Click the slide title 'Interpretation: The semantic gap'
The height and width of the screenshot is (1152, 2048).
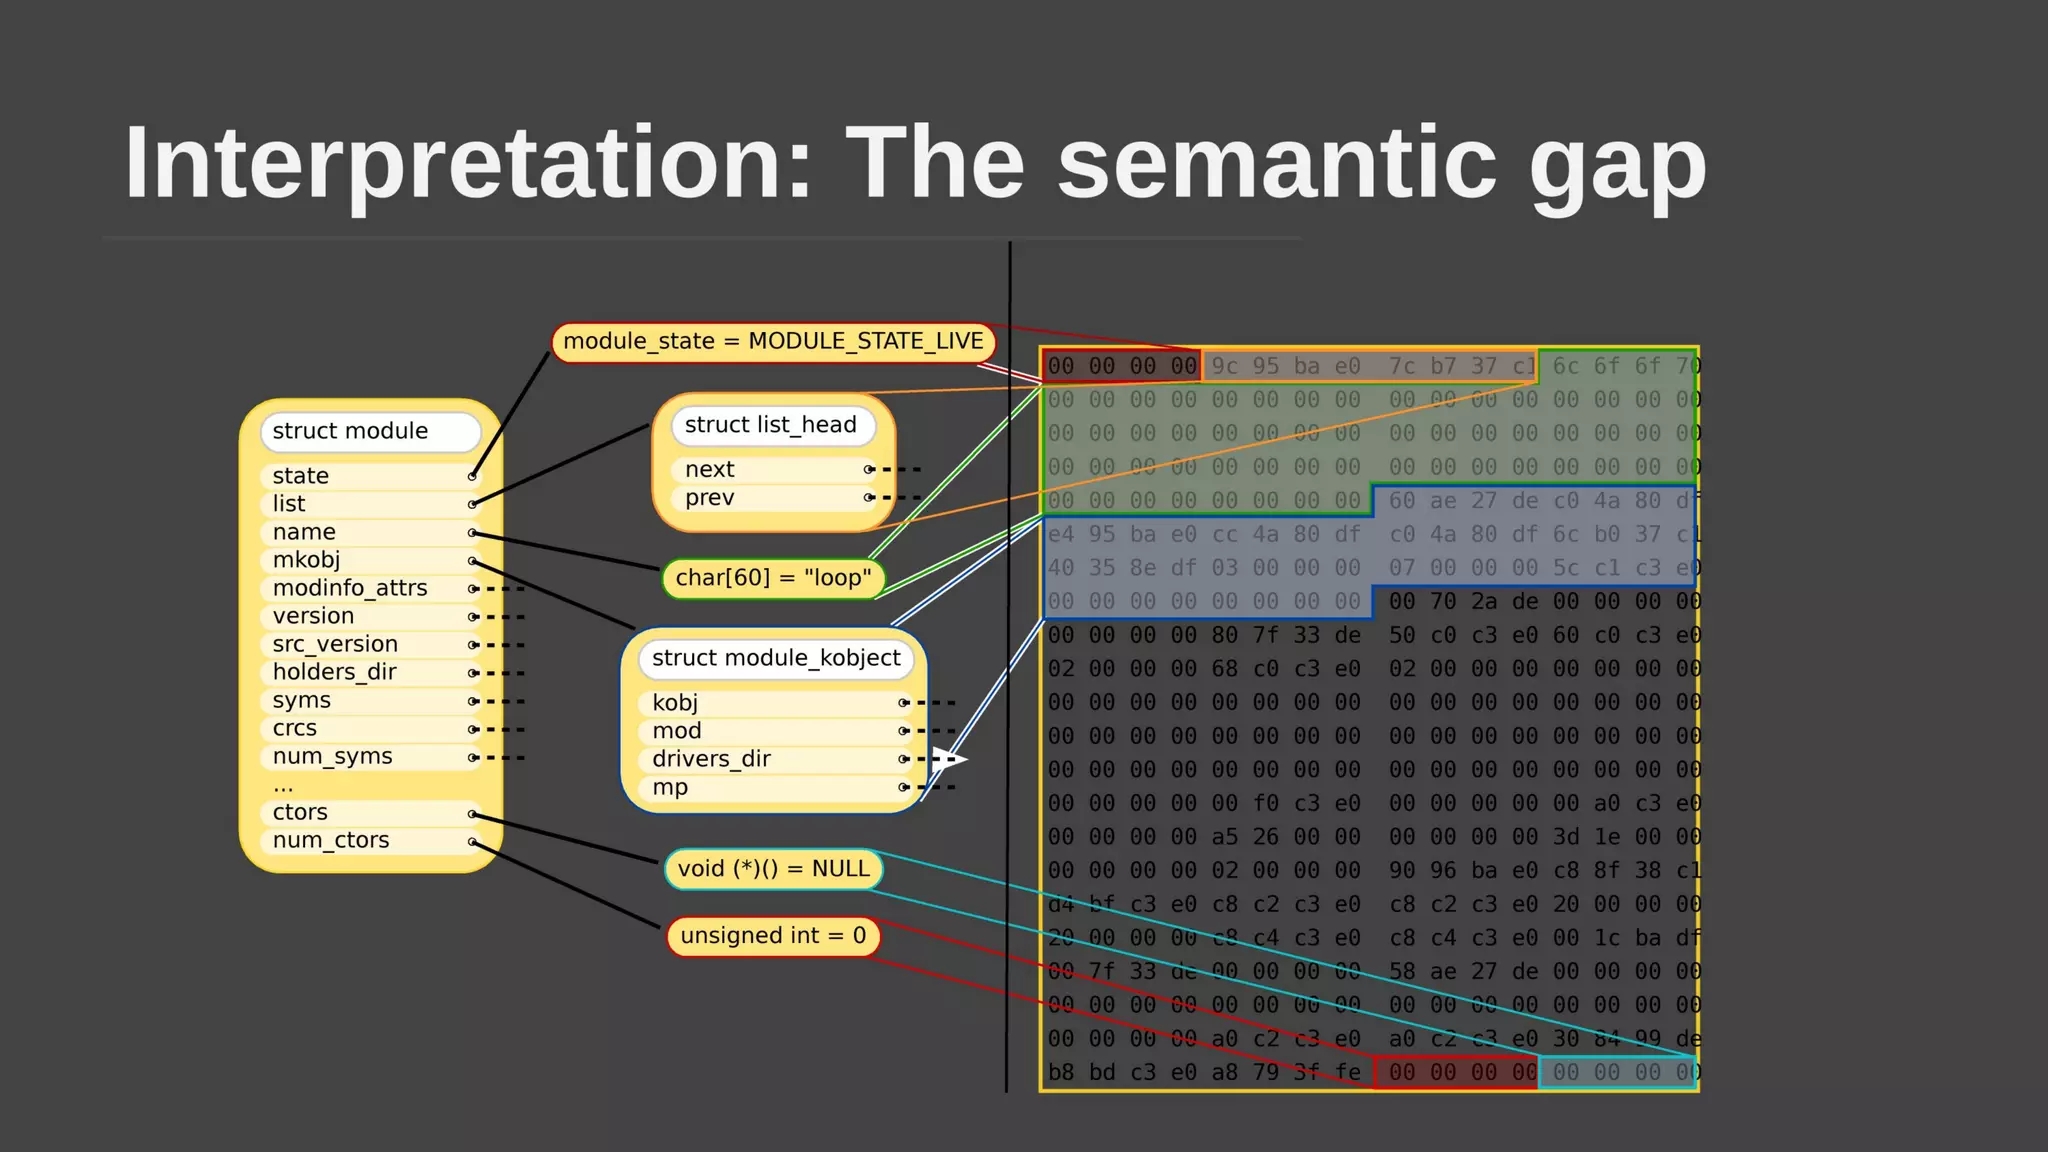pyautogui.click(x=915, y=163)
